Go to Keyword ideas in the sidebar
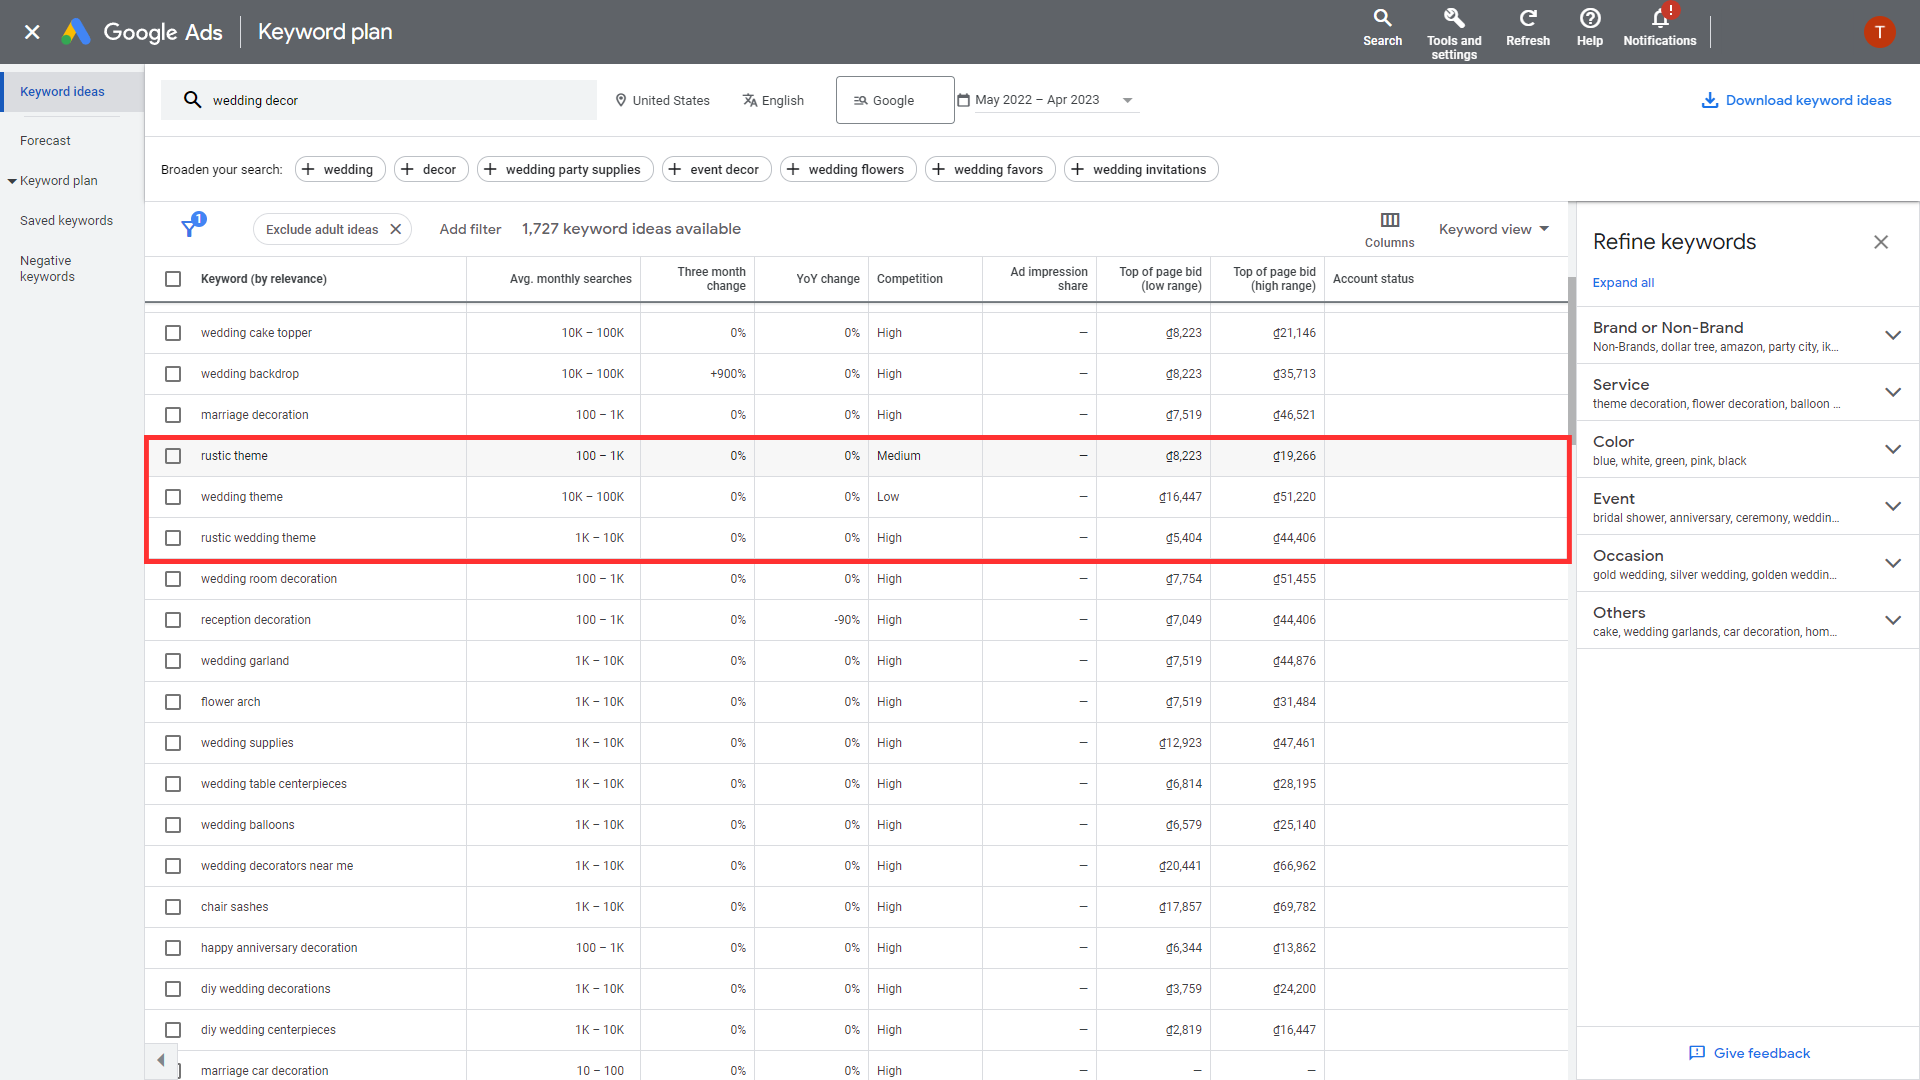This screenshot has height=1080, width=1920. (62, 91)
